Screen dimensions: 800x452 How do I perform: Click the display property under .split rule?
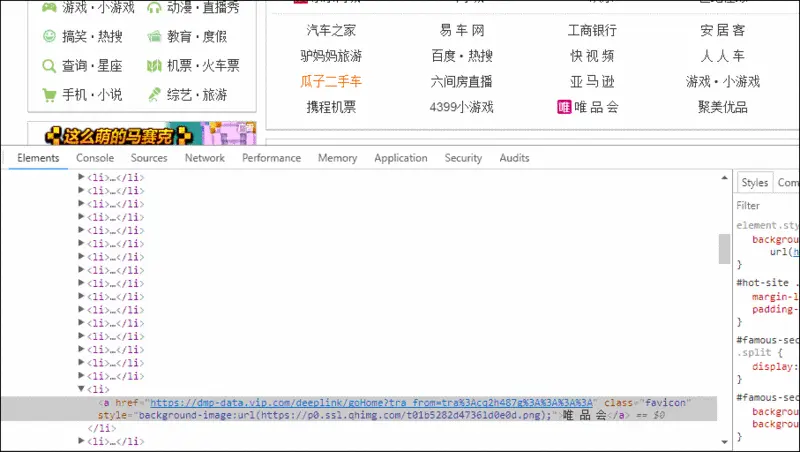[x=775, y=366]
